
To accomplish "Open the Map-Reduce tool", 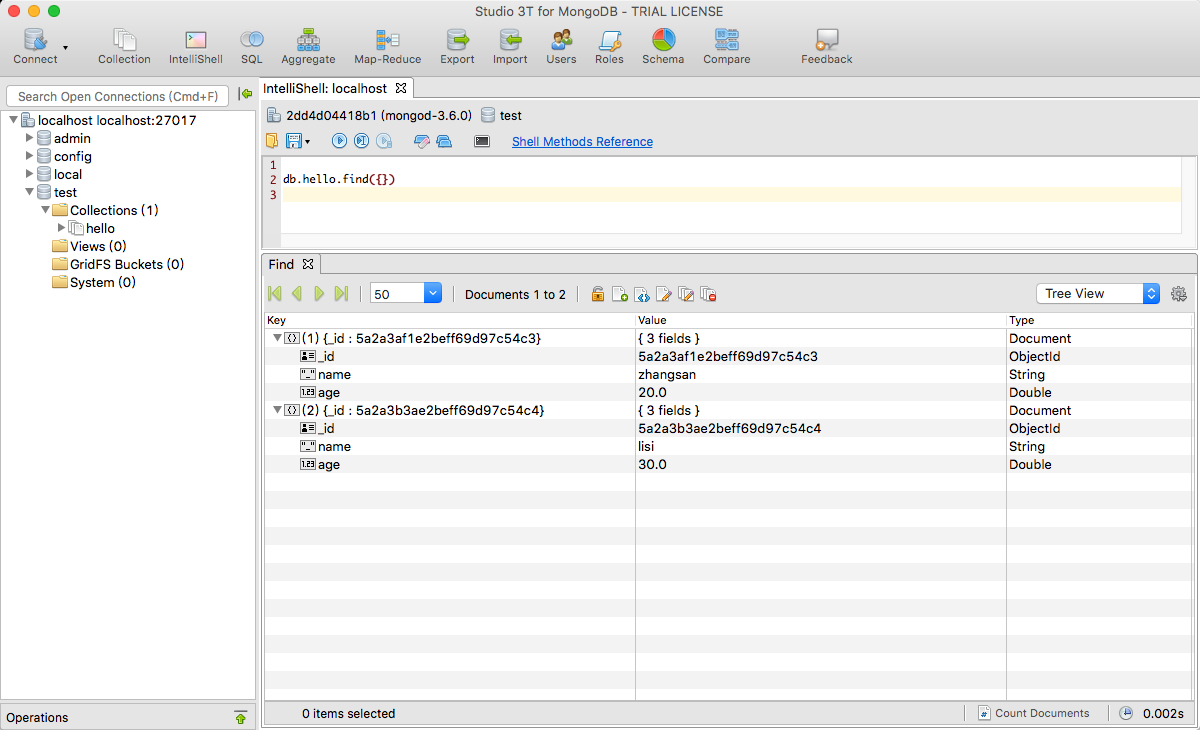I will tap(387, 46).
